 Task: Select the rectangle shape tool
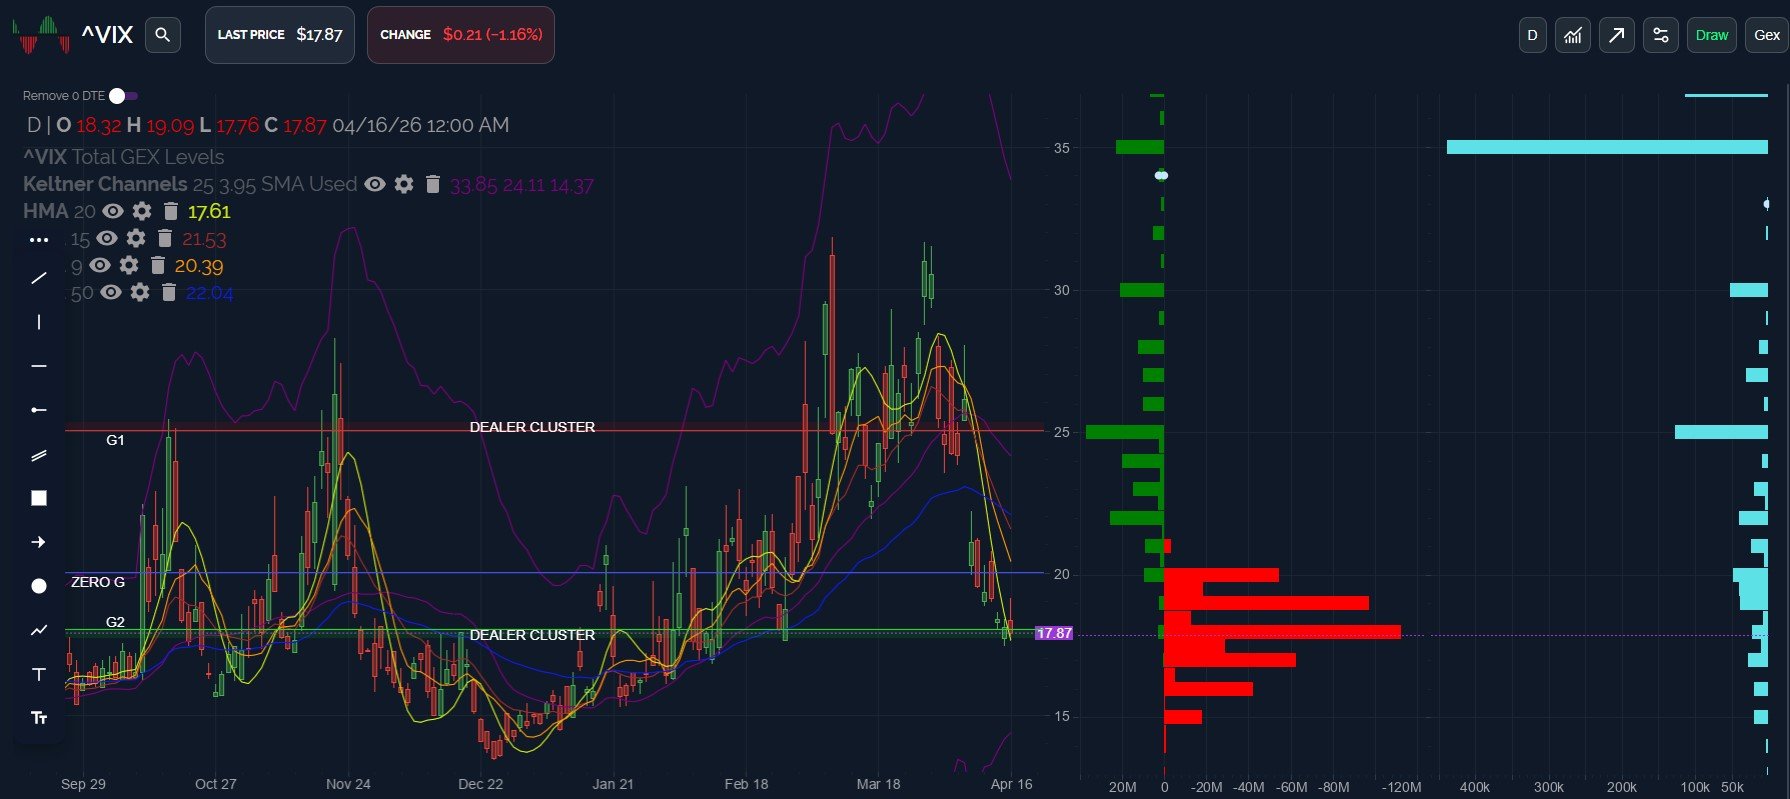point(39,498)
